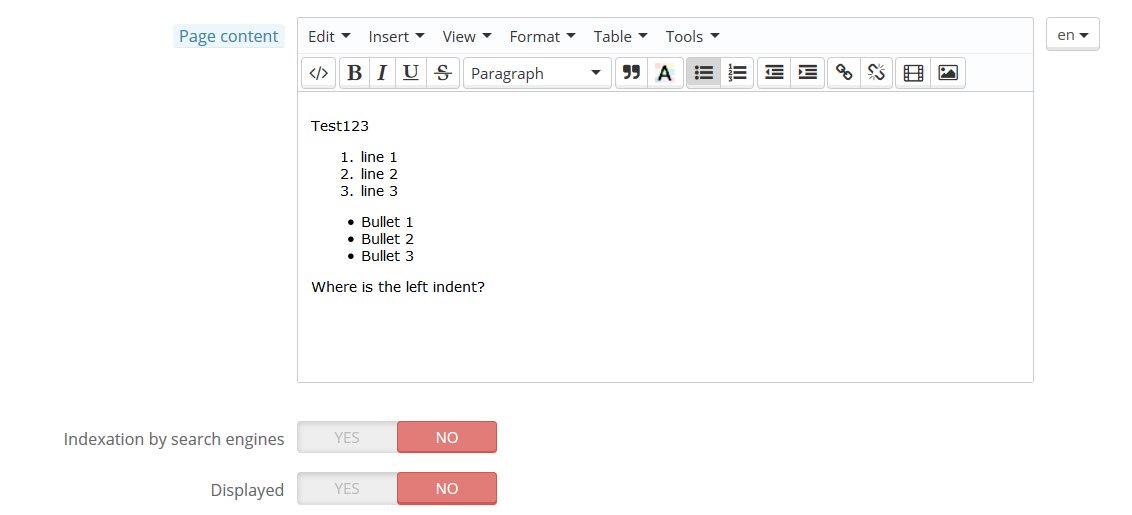Click the decrease indent icon

pyautogui.click(x=774, y=73)
